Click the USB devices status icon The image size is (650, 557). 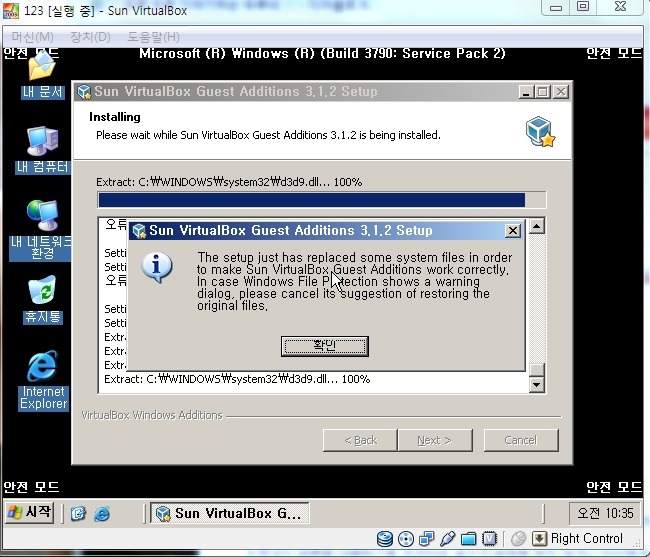point(447,539)
